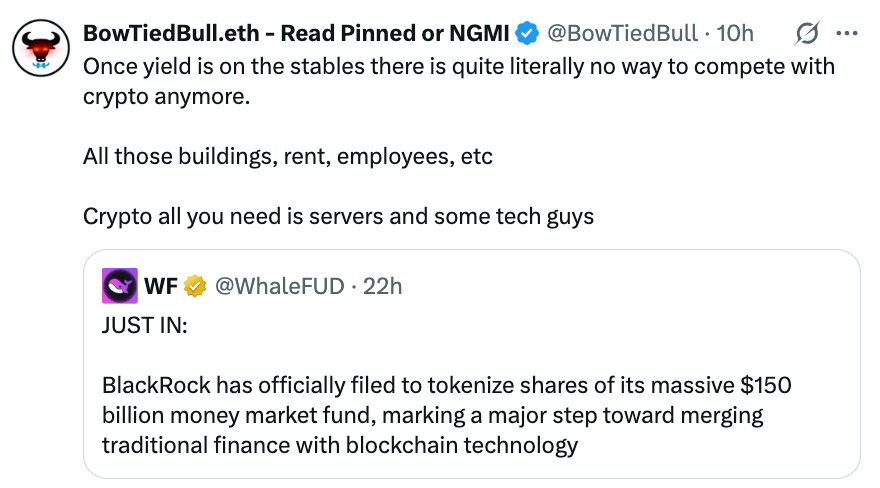Image resolution: width=880 pixels, height=488 pixels.
Task: Open the Grok explain icon
Action: pos(805,34)
